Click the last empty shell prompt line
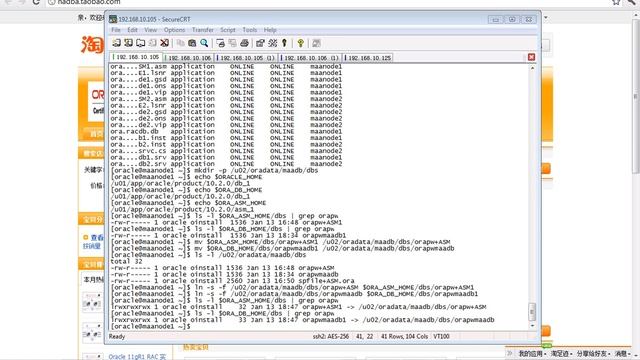The image size is (640, 360). (150, 327)
